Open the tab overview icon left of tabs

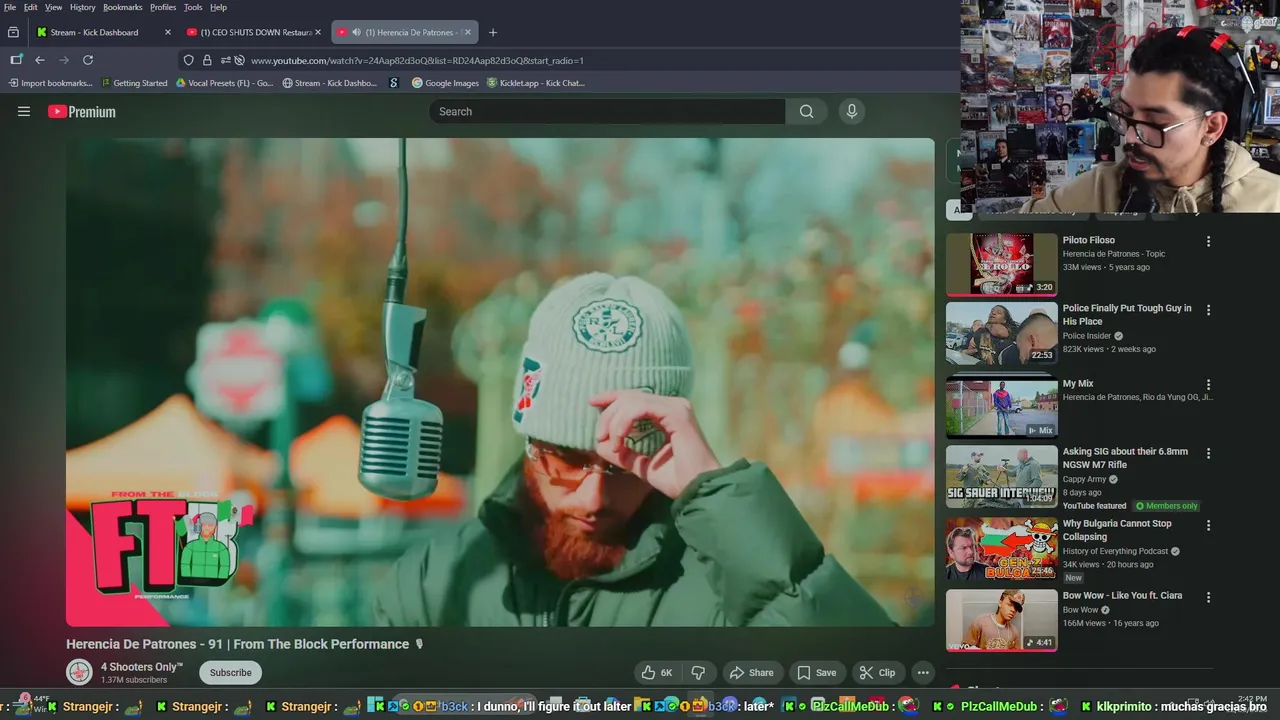(x=13, y=32)
